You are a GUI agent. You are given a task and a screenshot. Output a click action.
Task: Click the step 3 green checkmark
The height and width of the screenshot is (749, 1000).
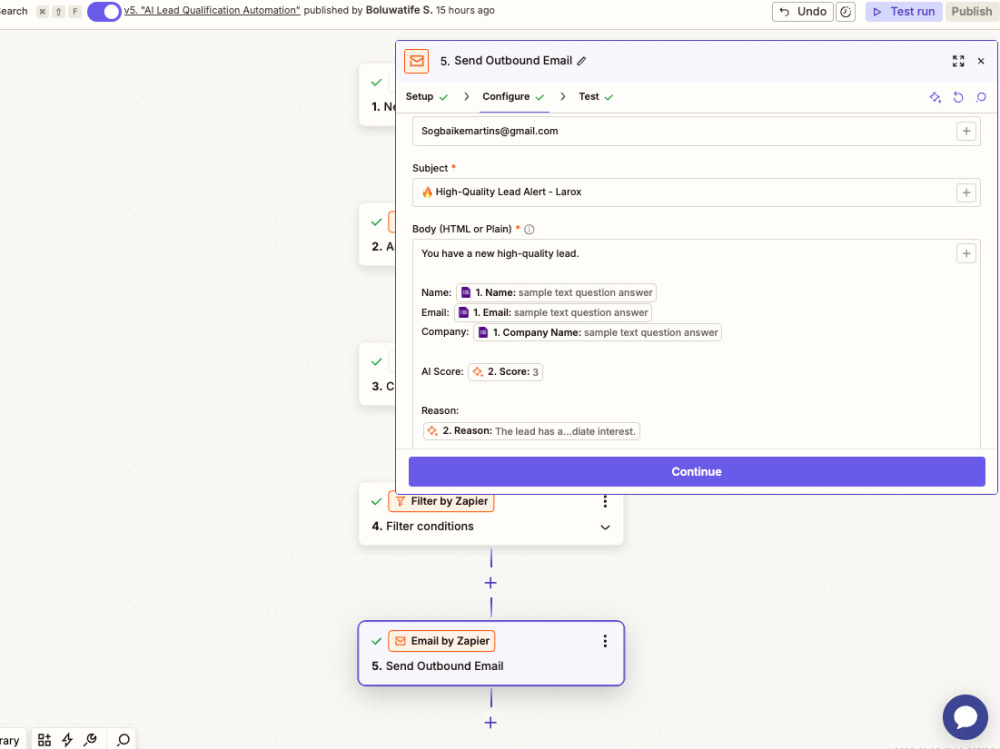click(376, 362)
